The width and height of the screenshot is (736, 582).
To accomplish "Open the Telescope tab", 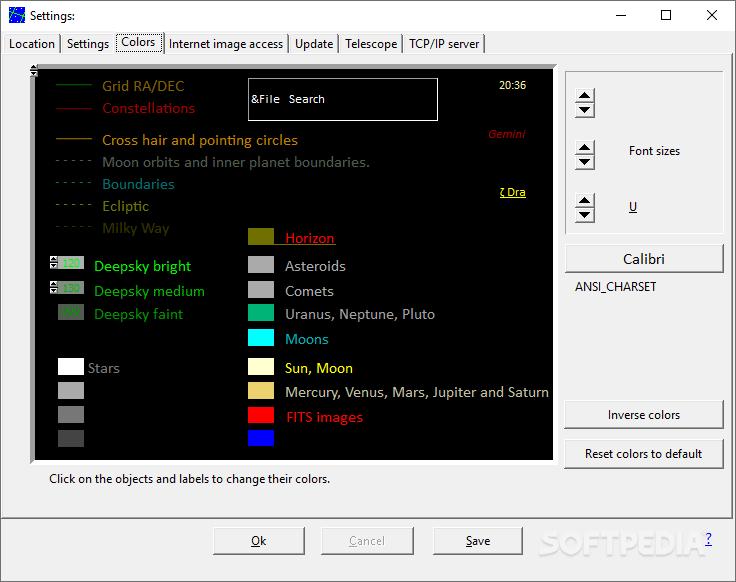I will point(371,44).
